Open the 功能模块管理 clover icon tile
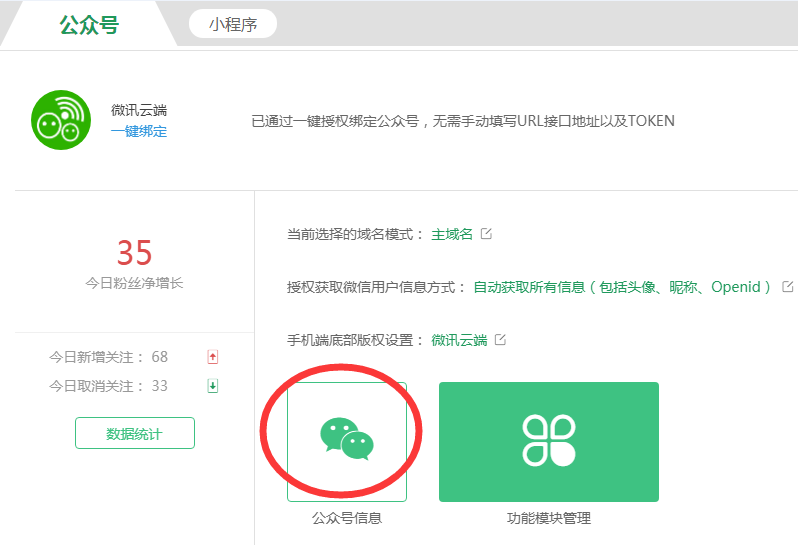The width and height of the screenshot is (798, 545). [x=548, y=441]
